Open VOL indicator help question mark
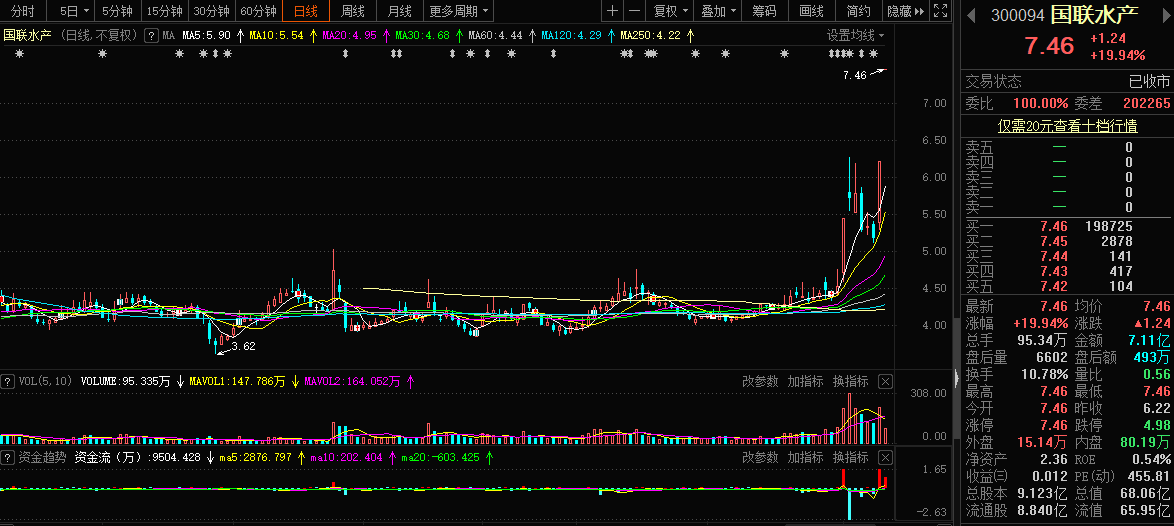1174x526 pixels. 7,382
